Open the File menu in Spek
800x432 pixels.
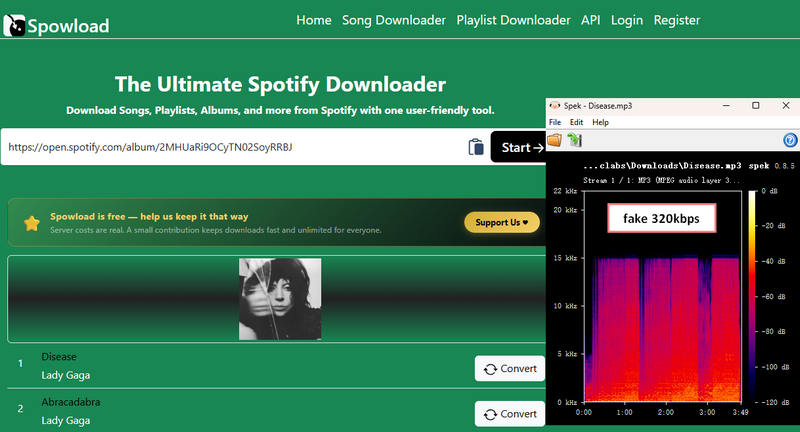coord(555,122)
